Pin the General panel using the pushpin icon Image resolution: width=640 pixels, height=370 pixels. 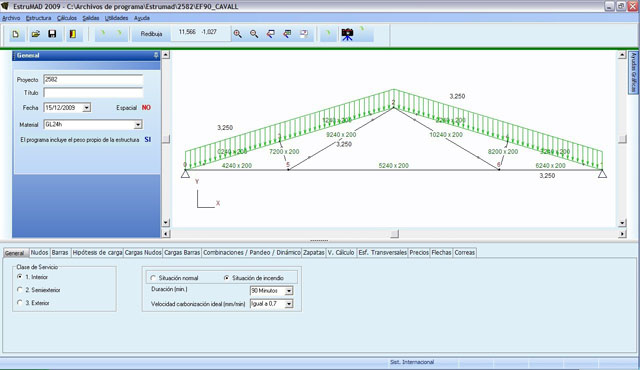[x=156, y=55]
